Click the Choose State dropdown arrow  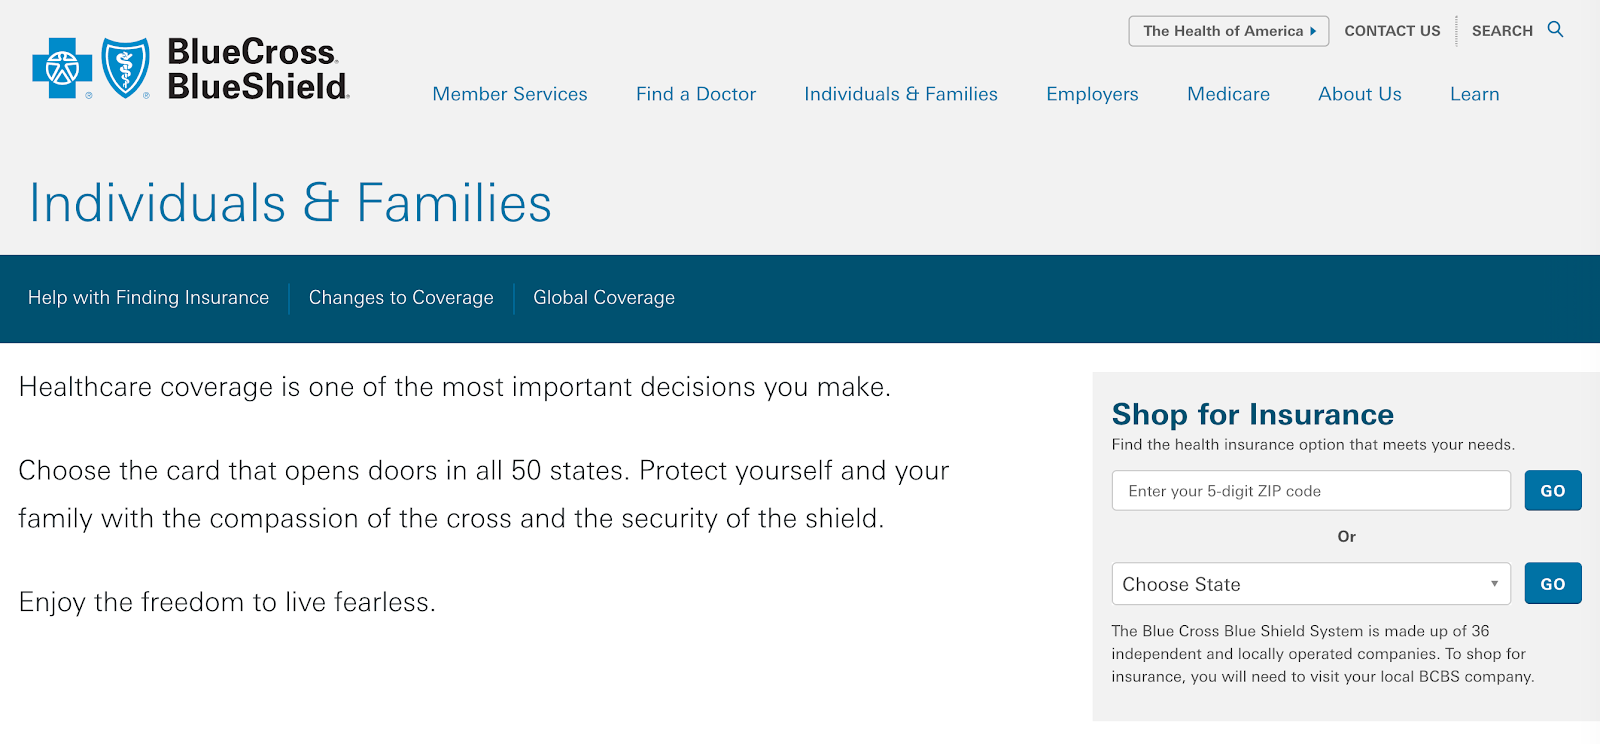pos(1494,584)
